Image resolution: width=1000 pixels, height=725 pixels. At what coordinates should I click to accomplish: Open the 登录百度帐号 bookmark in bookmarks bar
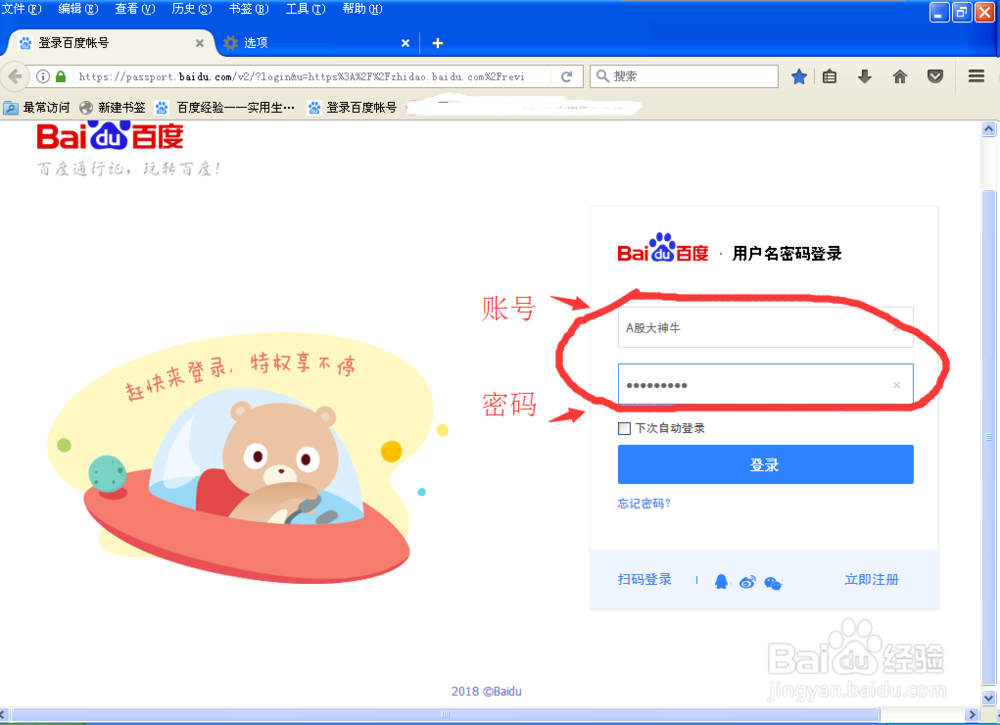pyautogui.click(x=352, y=108)
